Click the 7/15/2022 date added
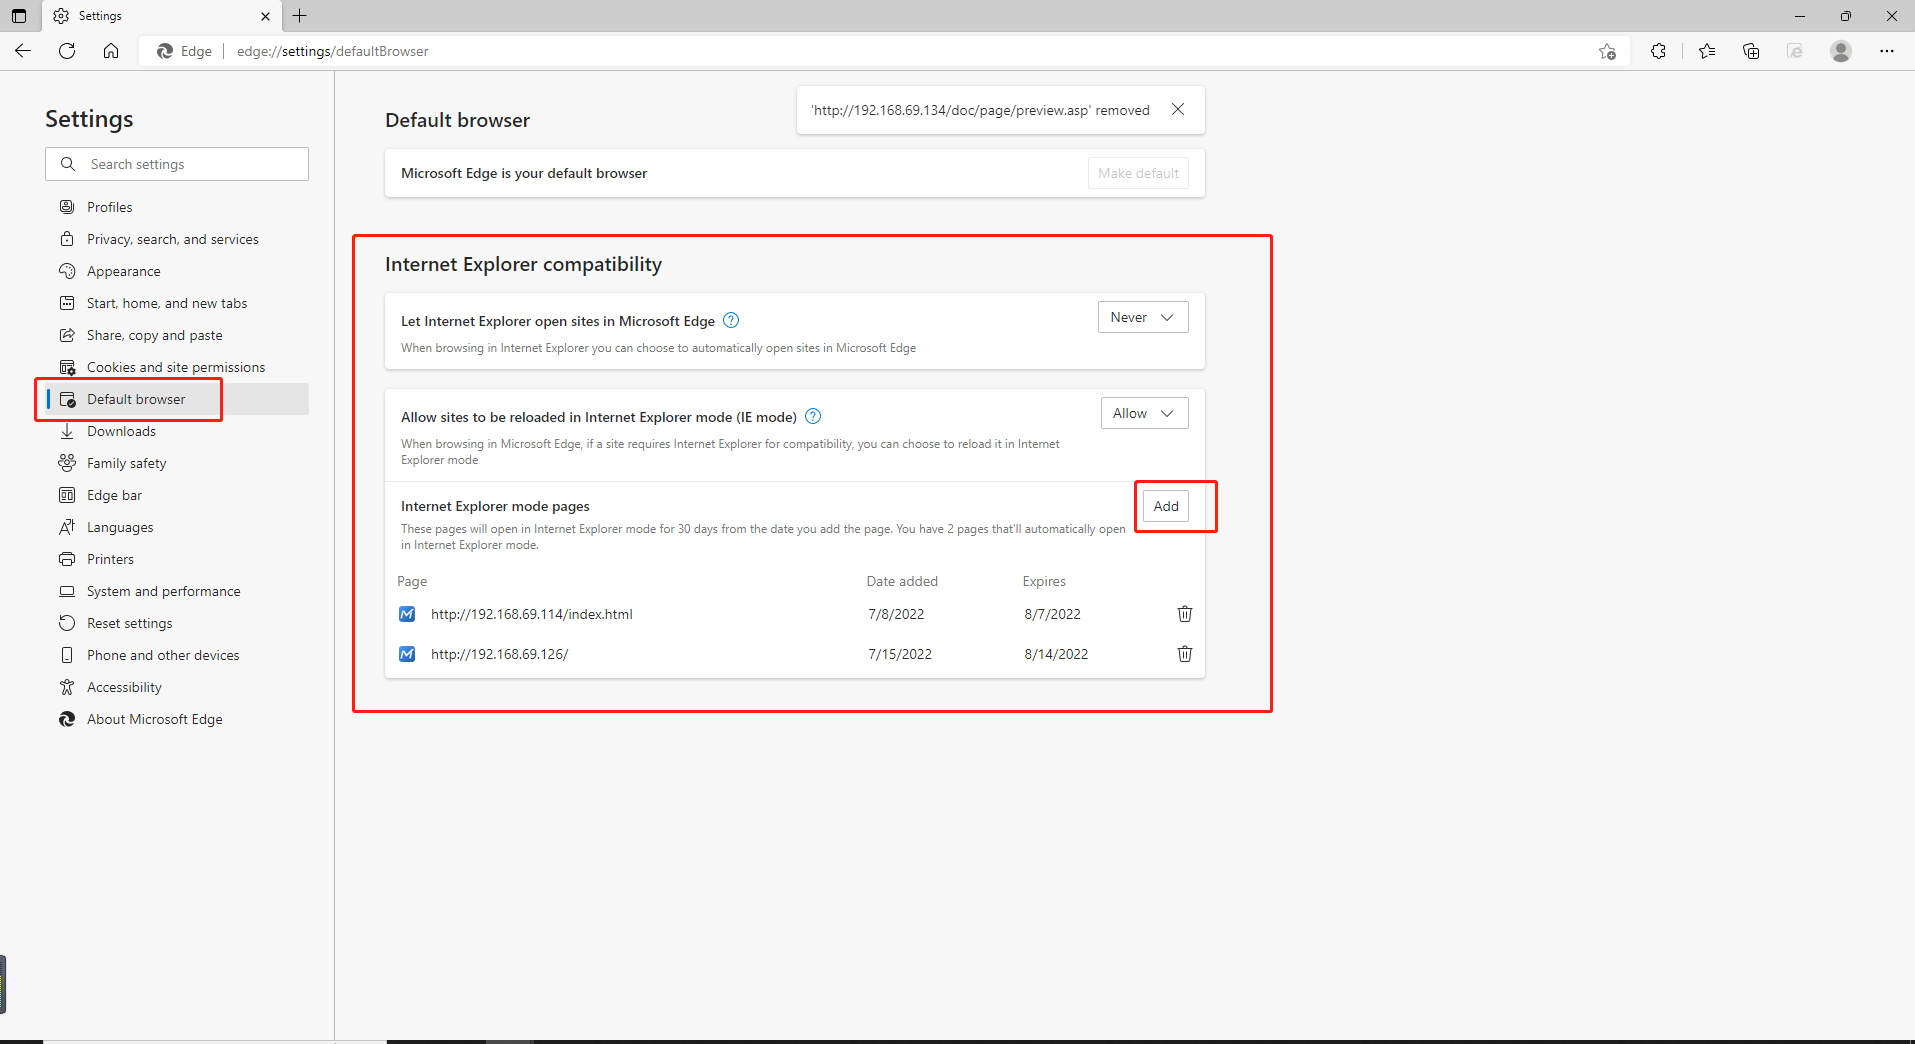 pyautogui.click(x=900, y=654)
